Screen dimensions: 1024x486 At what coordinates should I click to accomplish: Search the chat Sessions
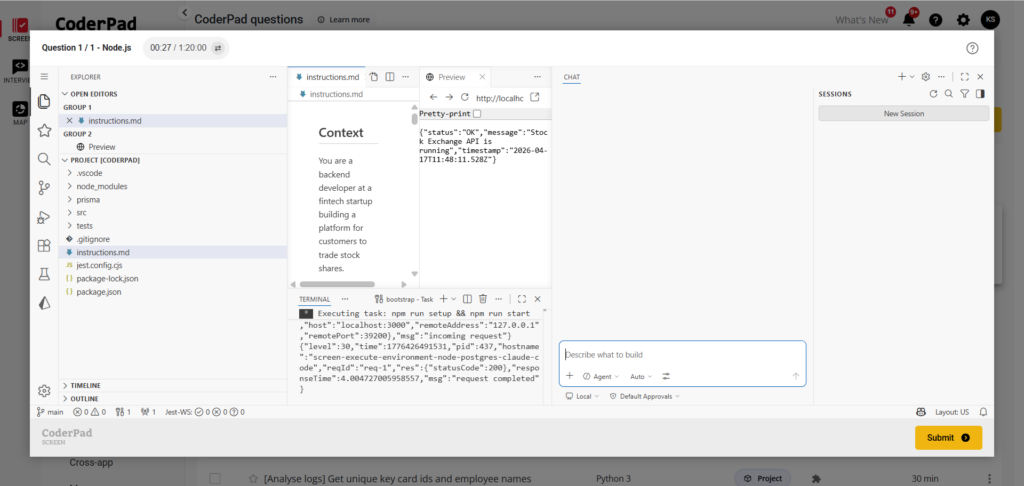coord(949,94)
